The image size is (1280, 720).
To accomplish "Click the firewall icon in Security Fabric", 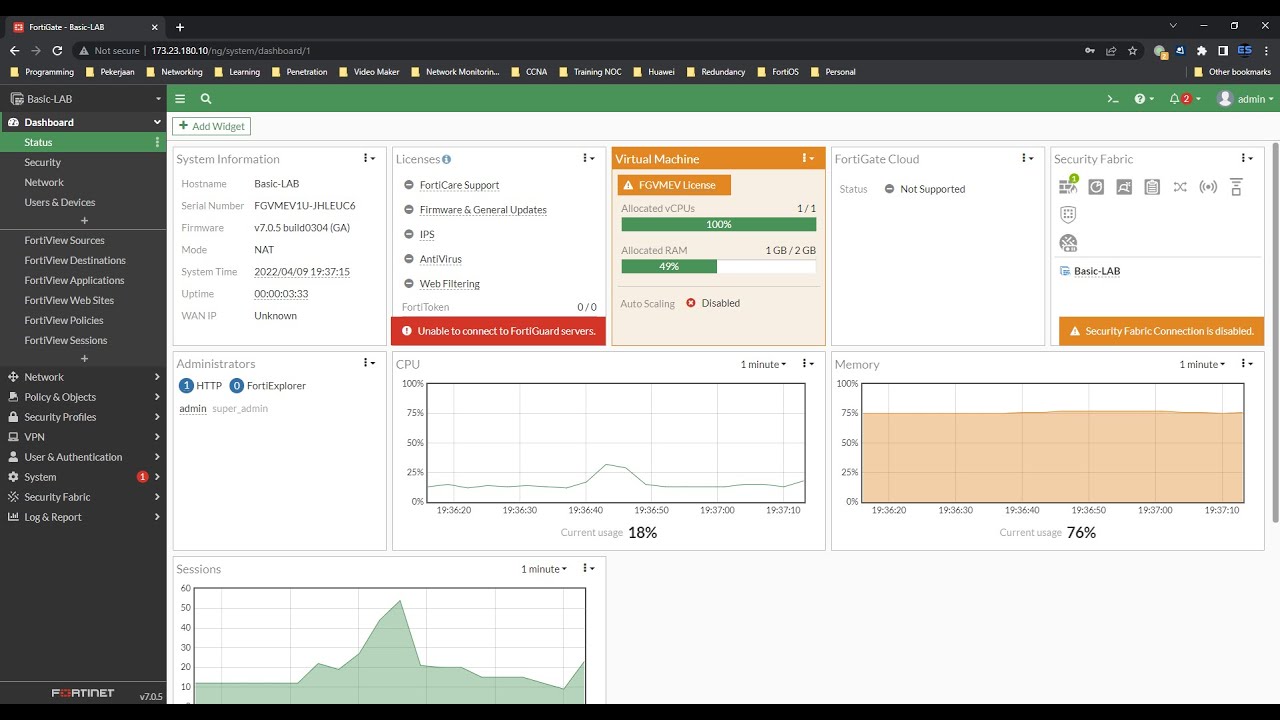I will click(x=1069, y=186).
